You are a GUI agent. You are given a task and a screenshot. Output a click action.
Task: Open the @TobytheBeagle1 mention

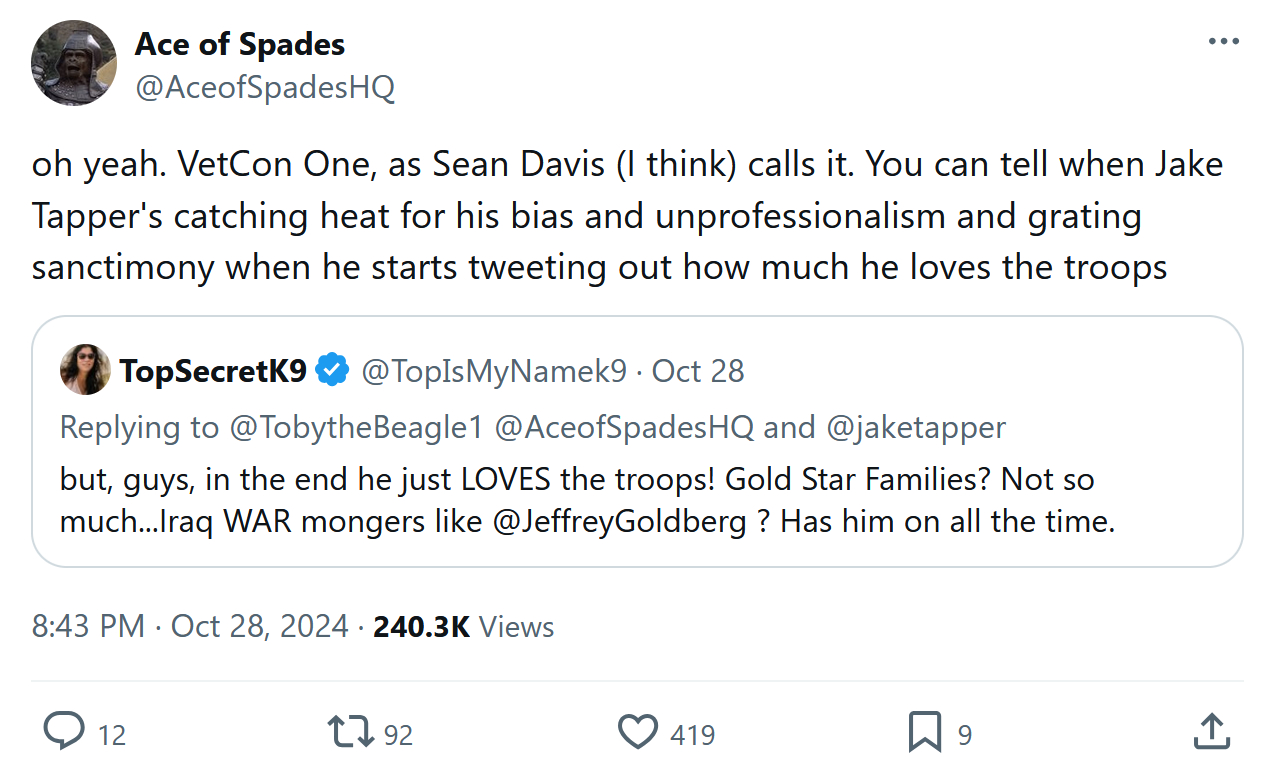coord(357,427)
